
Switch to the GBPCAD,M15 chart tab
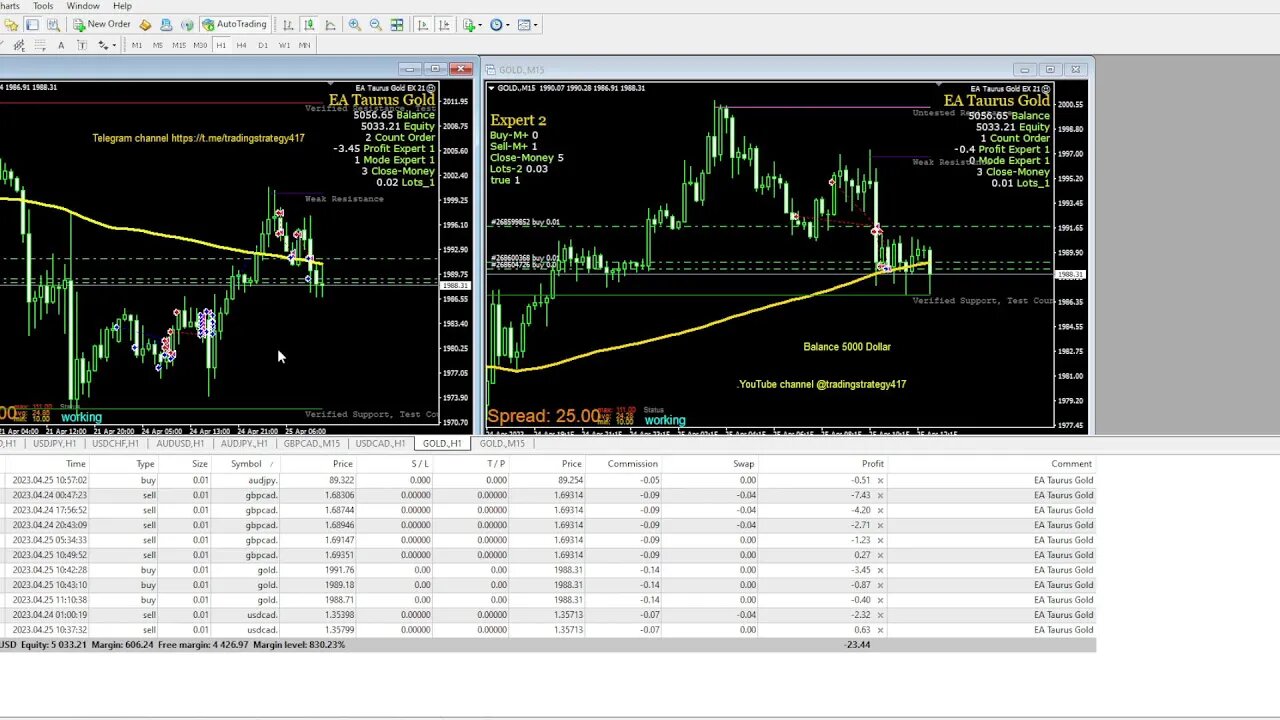coord(311,443)
